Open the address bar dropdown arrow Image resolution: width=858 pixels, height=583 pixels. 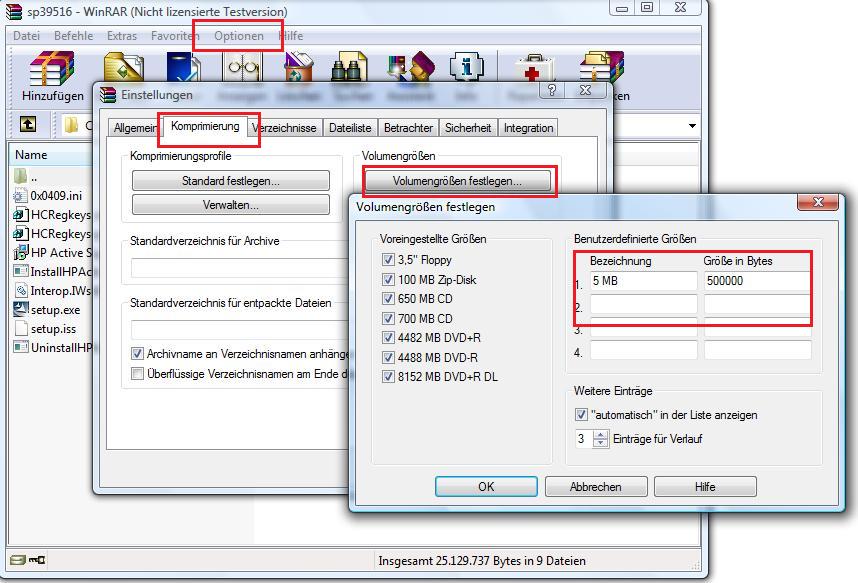(692, 126)
